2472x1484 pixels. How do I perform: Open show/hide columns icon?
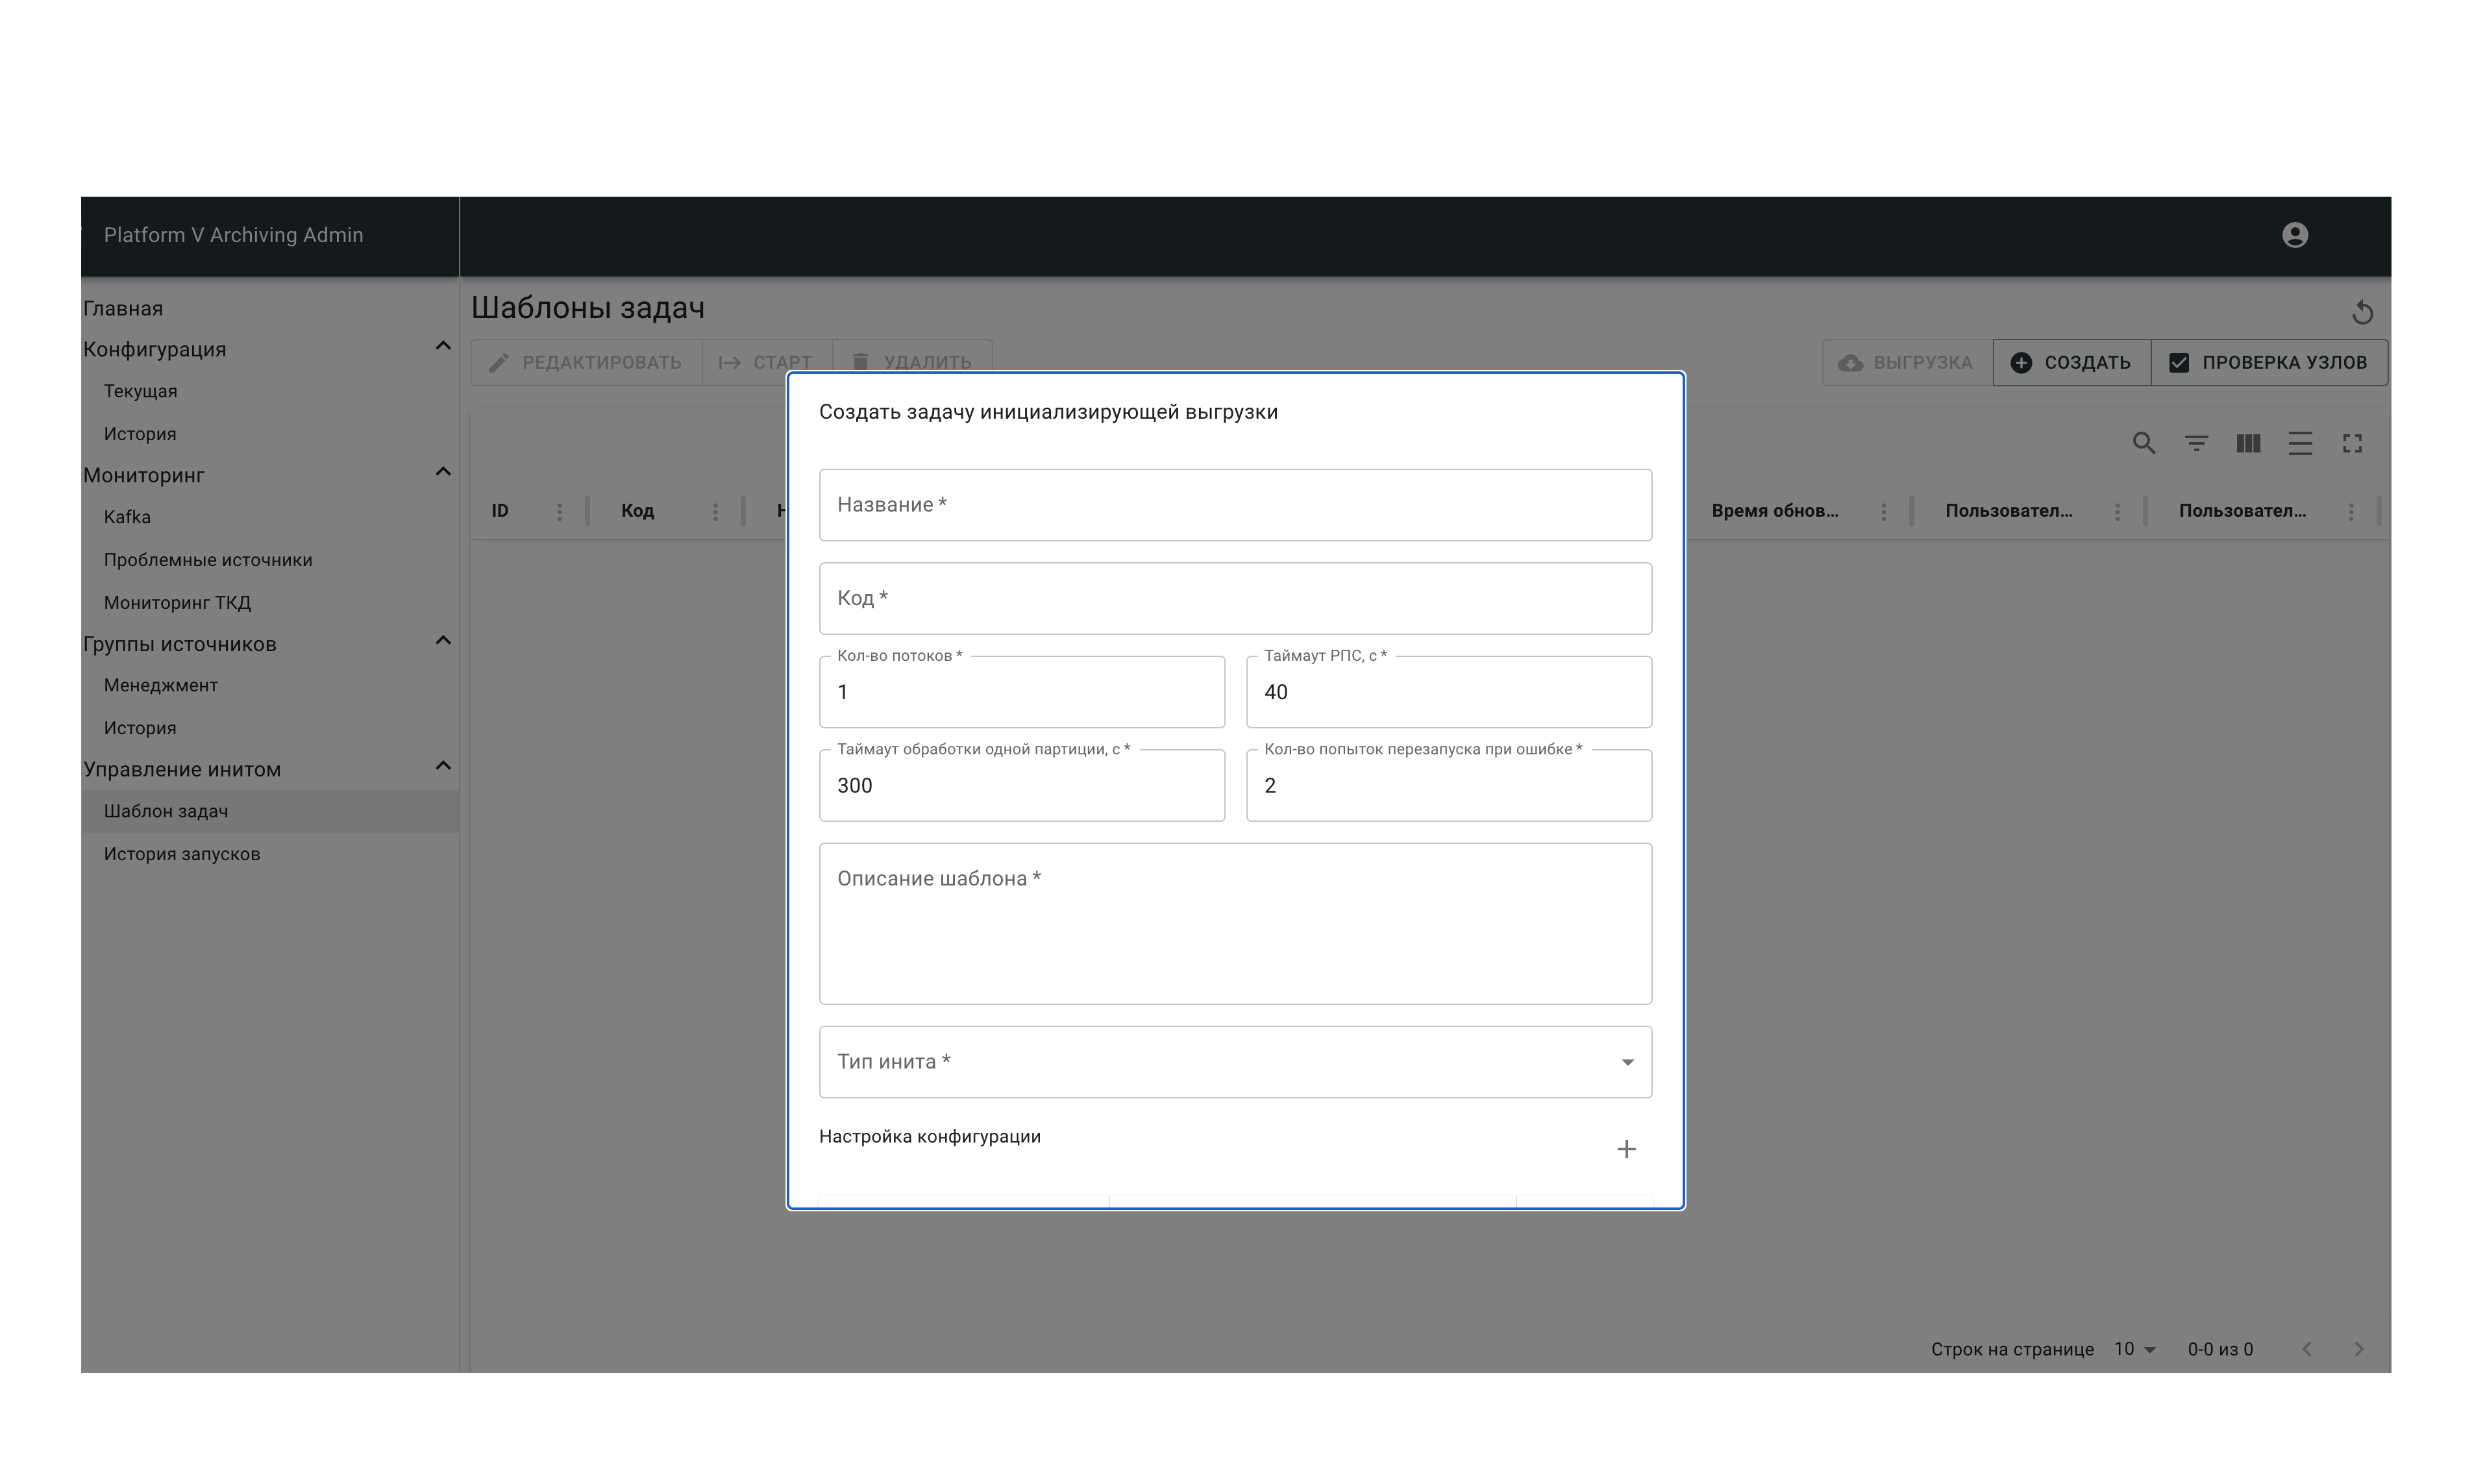pyautogui.click(x=2248, y=443)
